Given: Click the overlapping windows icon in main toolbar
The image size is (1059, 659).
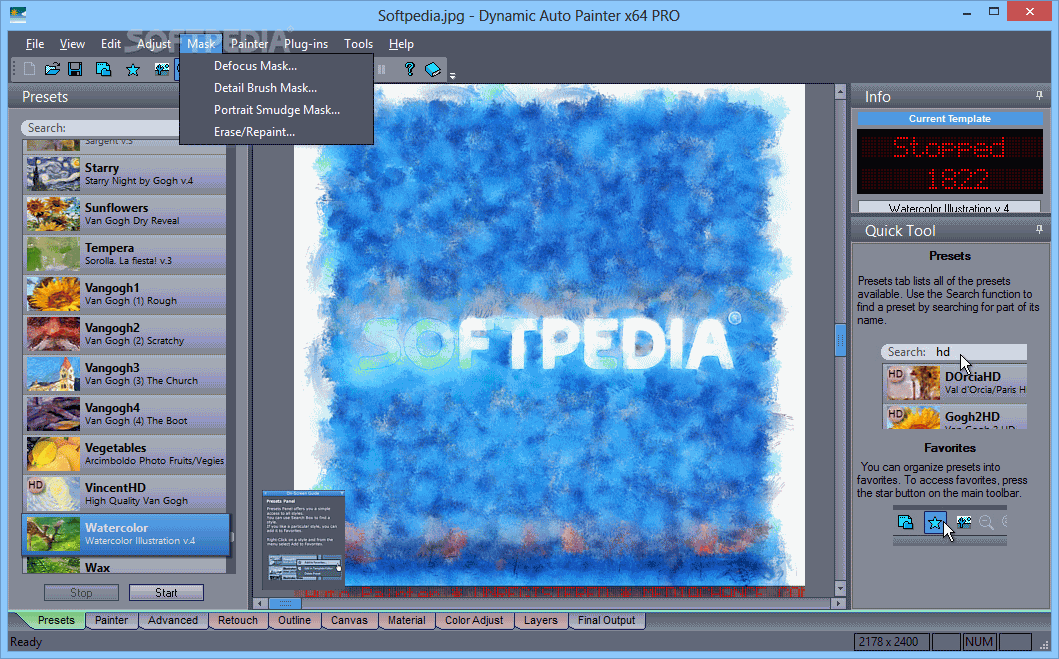Looking at the screenshot, I should coord(103,69).
